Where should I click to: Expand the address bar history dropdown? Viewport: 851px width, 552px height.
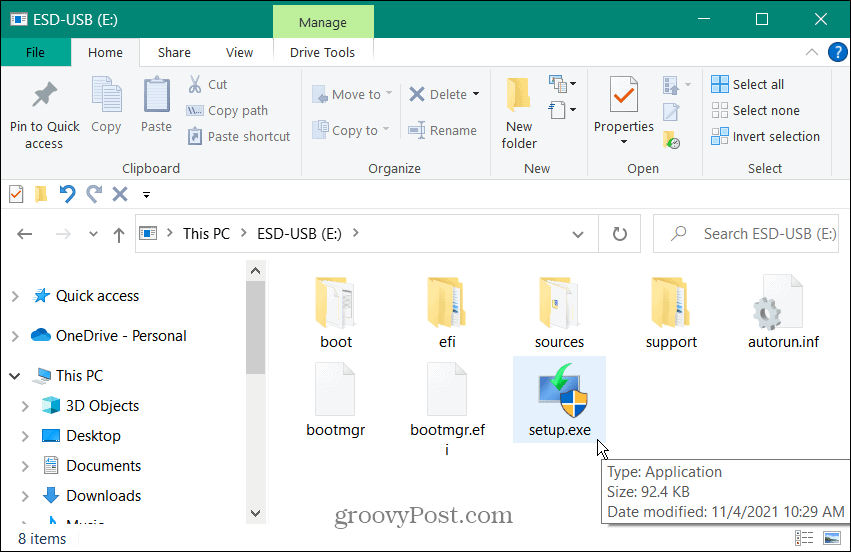(x=578, y=234)
